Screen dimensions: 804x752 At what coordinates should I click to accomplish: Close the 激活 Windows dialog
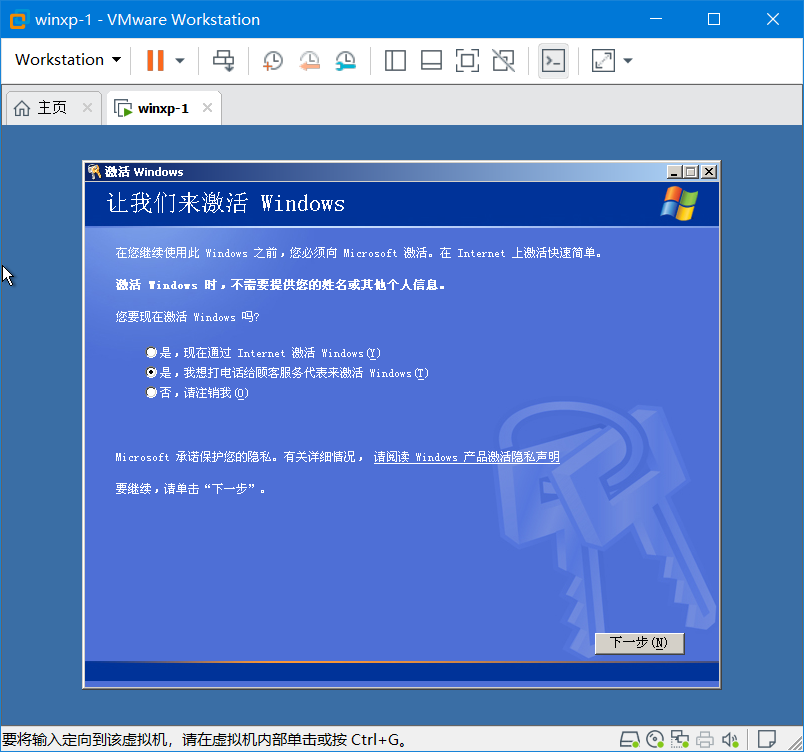click(709, 172)
